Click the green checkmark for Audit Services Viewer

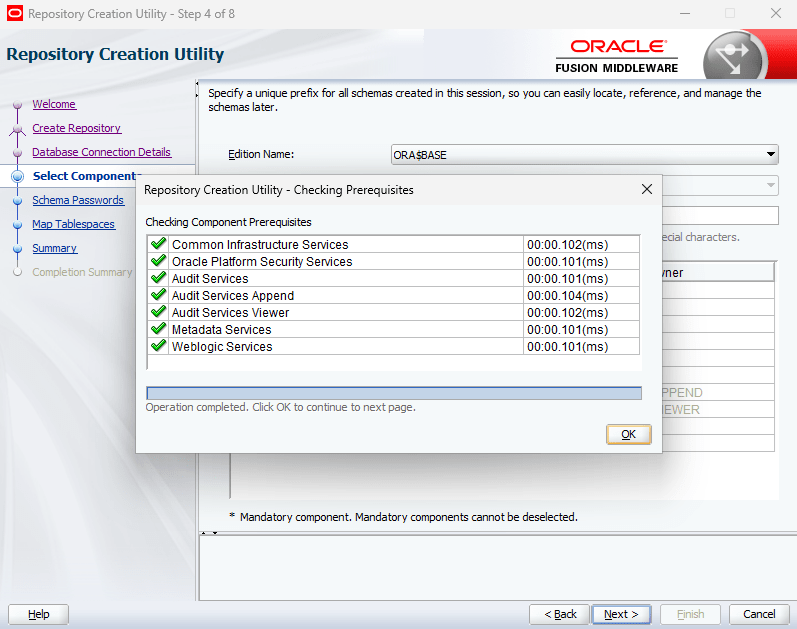(x=159, y=312)
